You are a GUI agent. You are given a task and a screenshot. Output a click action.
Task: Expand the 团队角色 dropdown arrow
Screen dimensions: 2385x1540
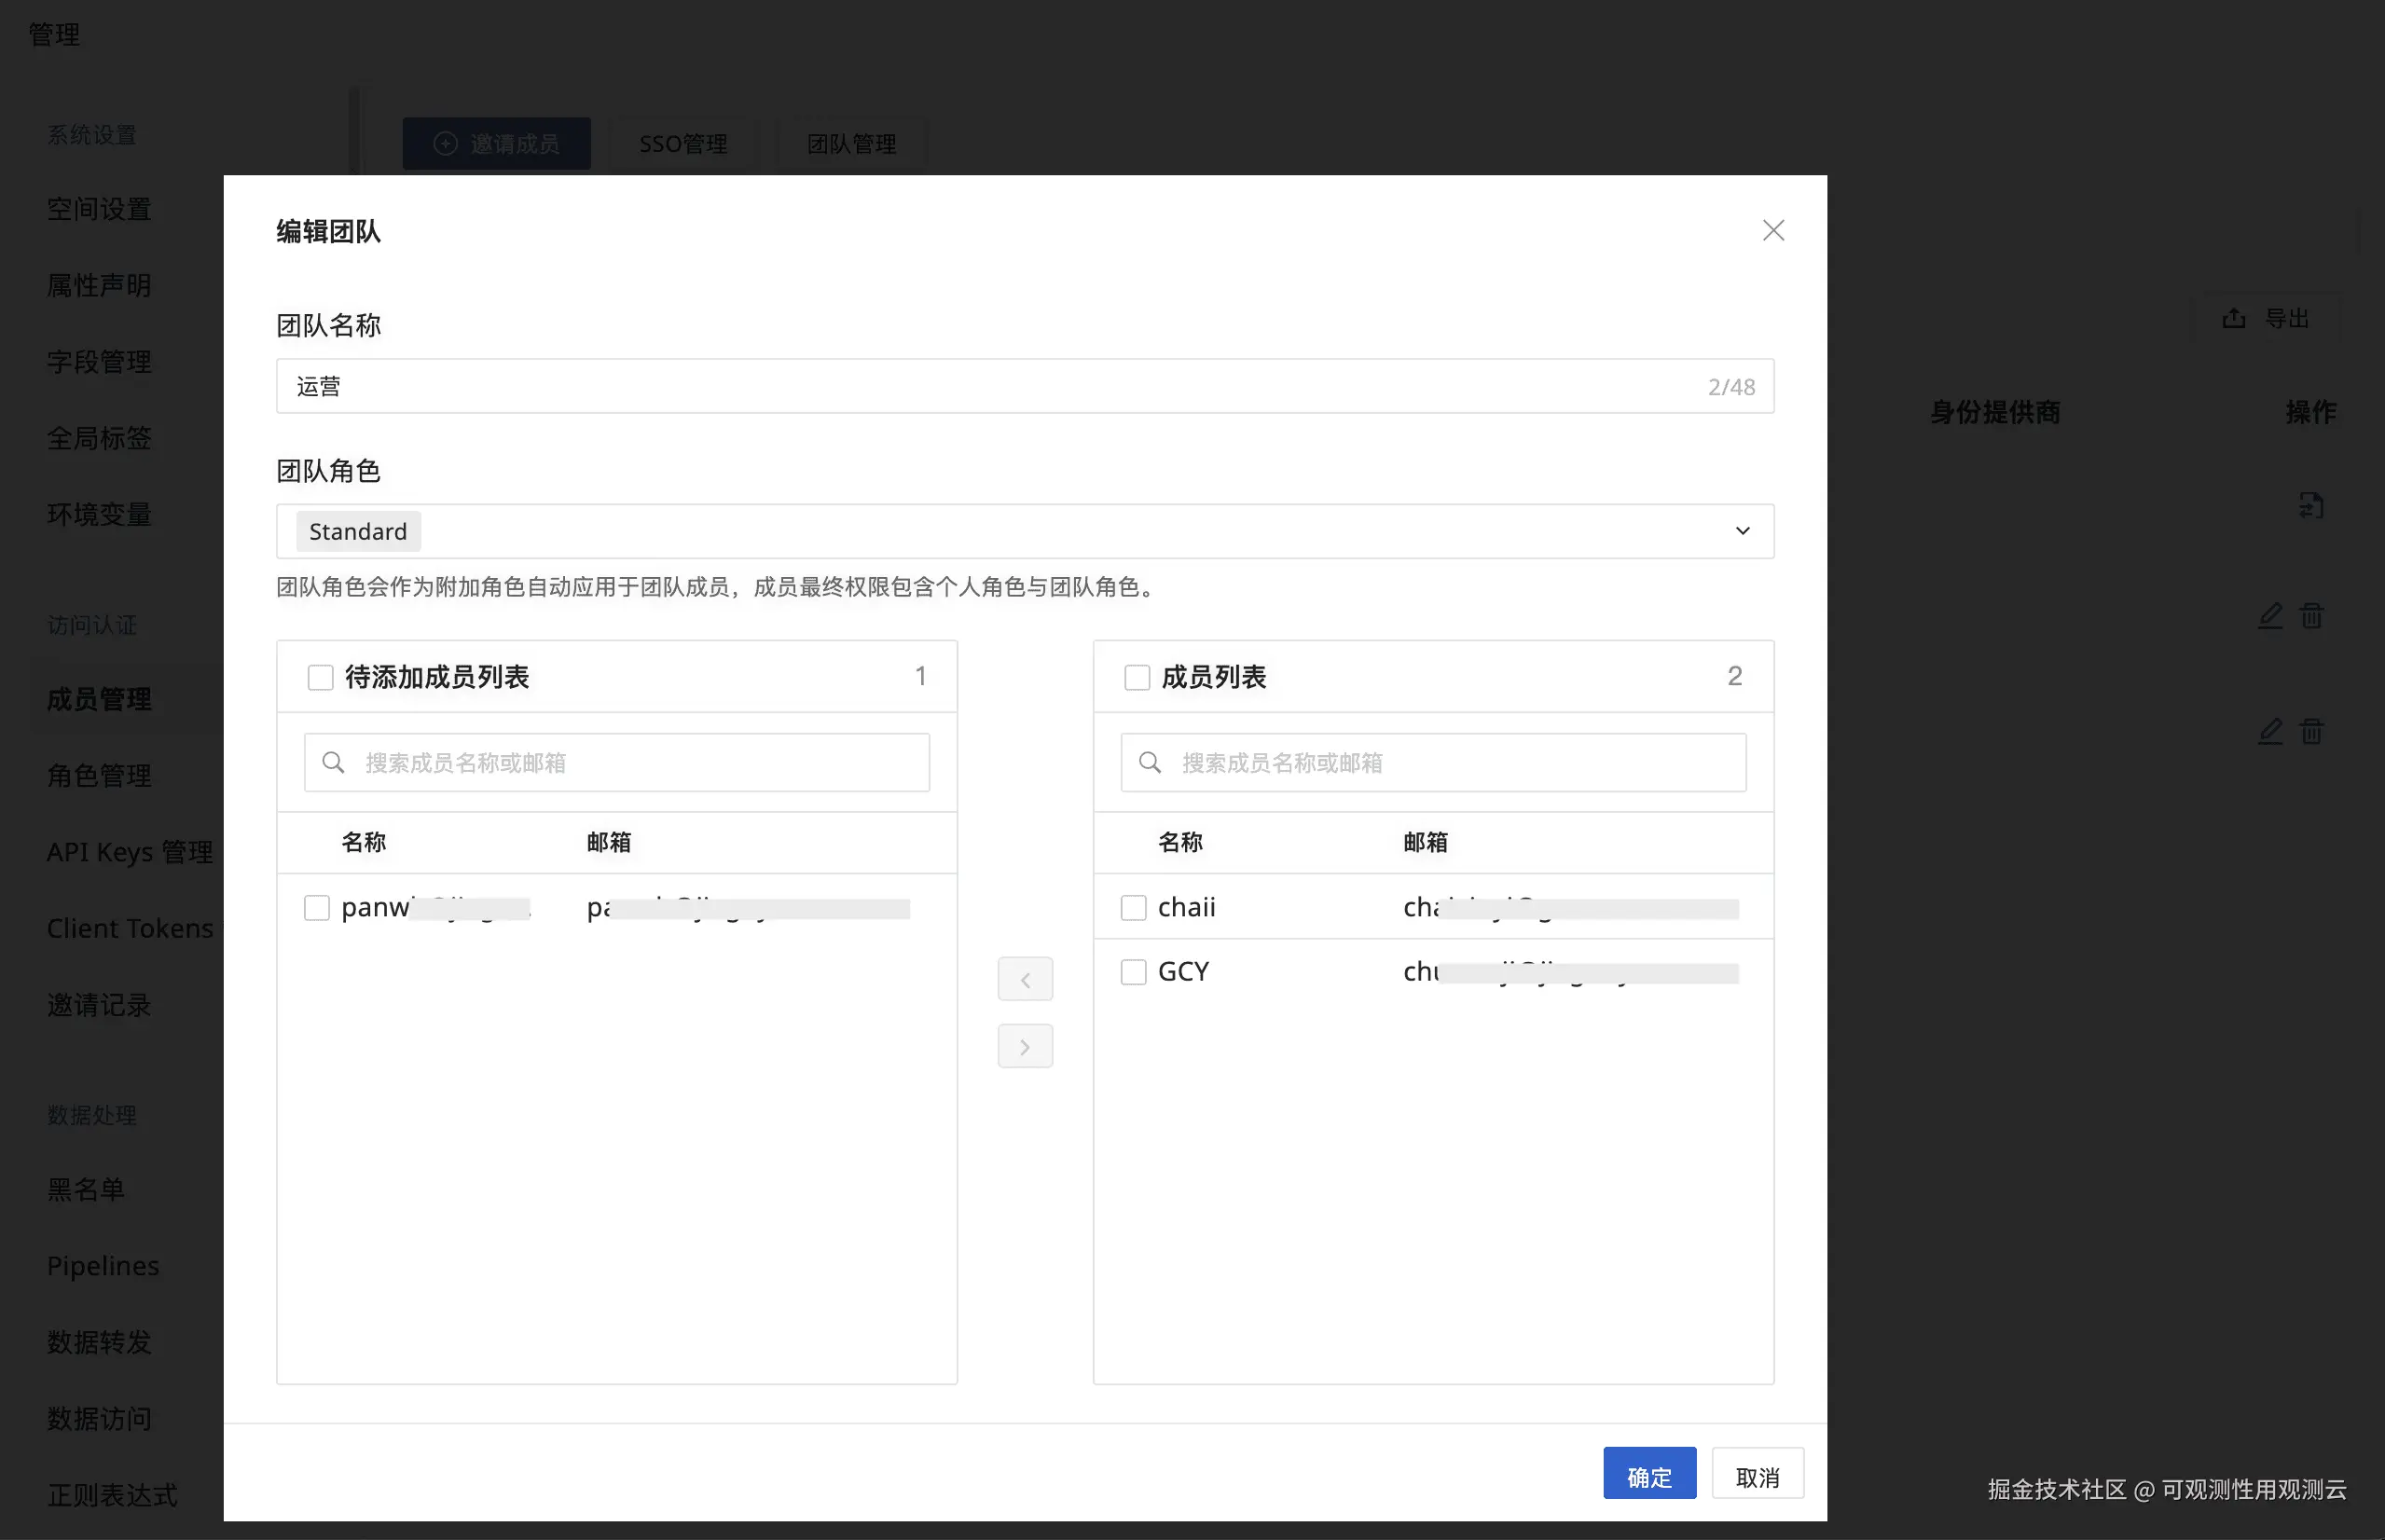(x=1742, y=531)
